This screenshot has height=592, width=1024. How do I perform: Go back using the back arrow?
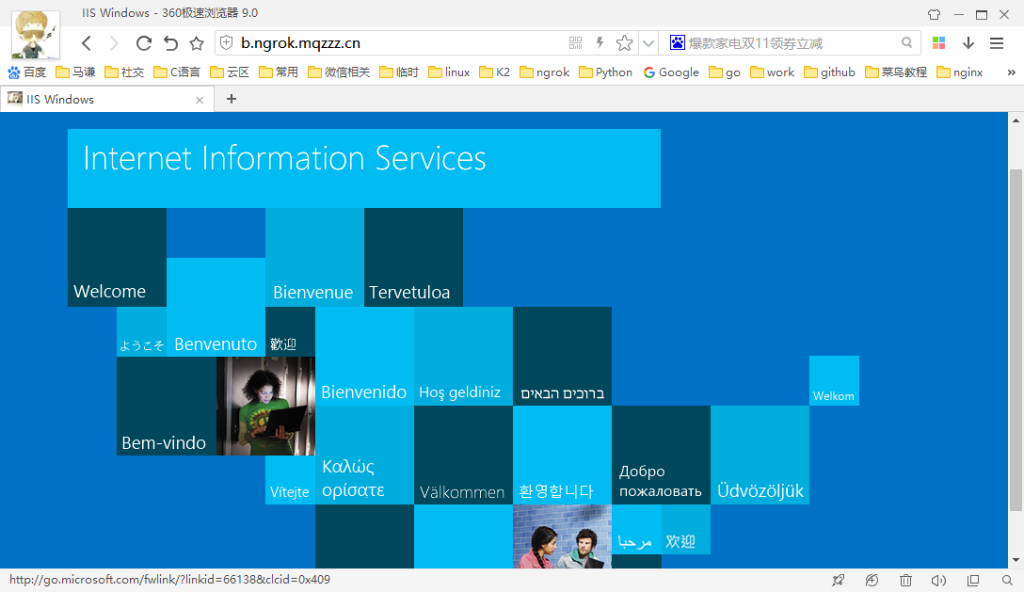pos(86,43)
